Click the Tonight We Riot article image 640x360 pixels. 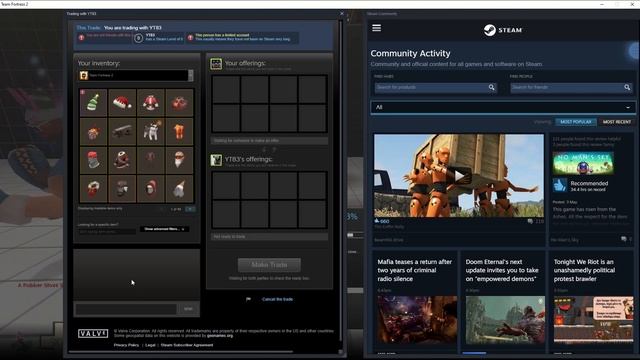tap(593, 320)
